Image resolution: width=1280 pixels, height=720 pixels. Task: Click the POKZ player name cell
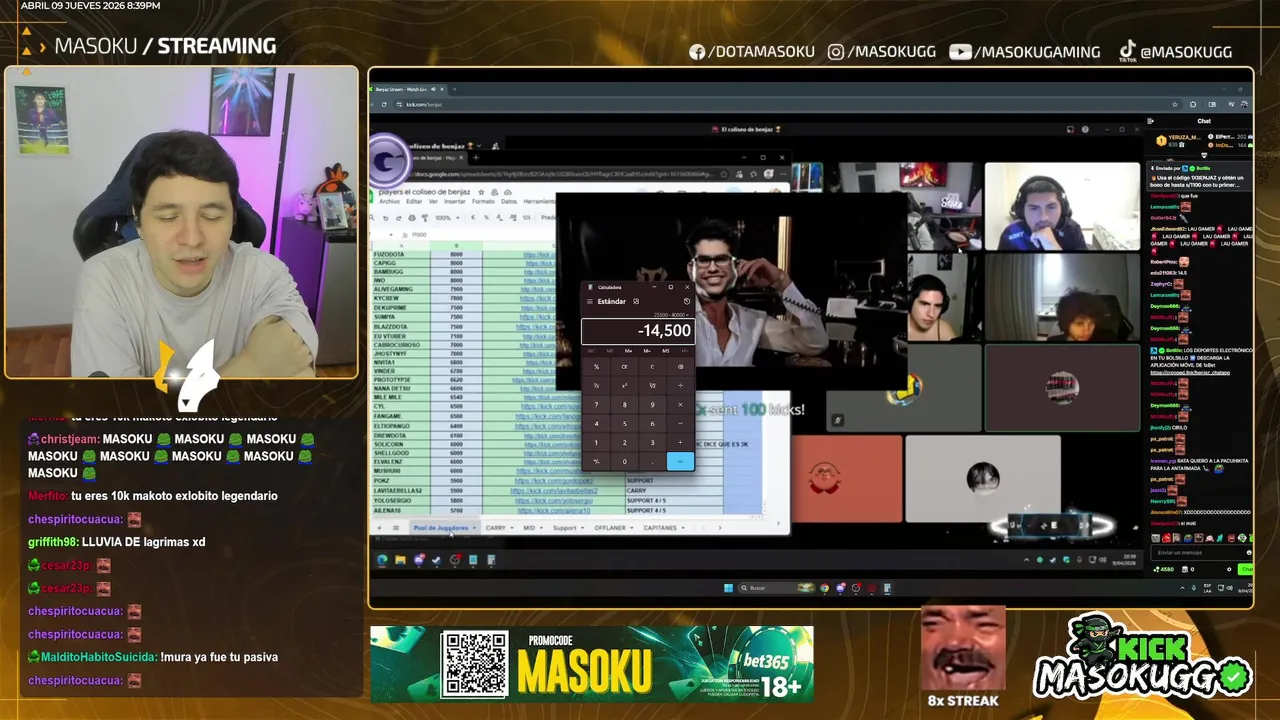click(x=401, y=481)
